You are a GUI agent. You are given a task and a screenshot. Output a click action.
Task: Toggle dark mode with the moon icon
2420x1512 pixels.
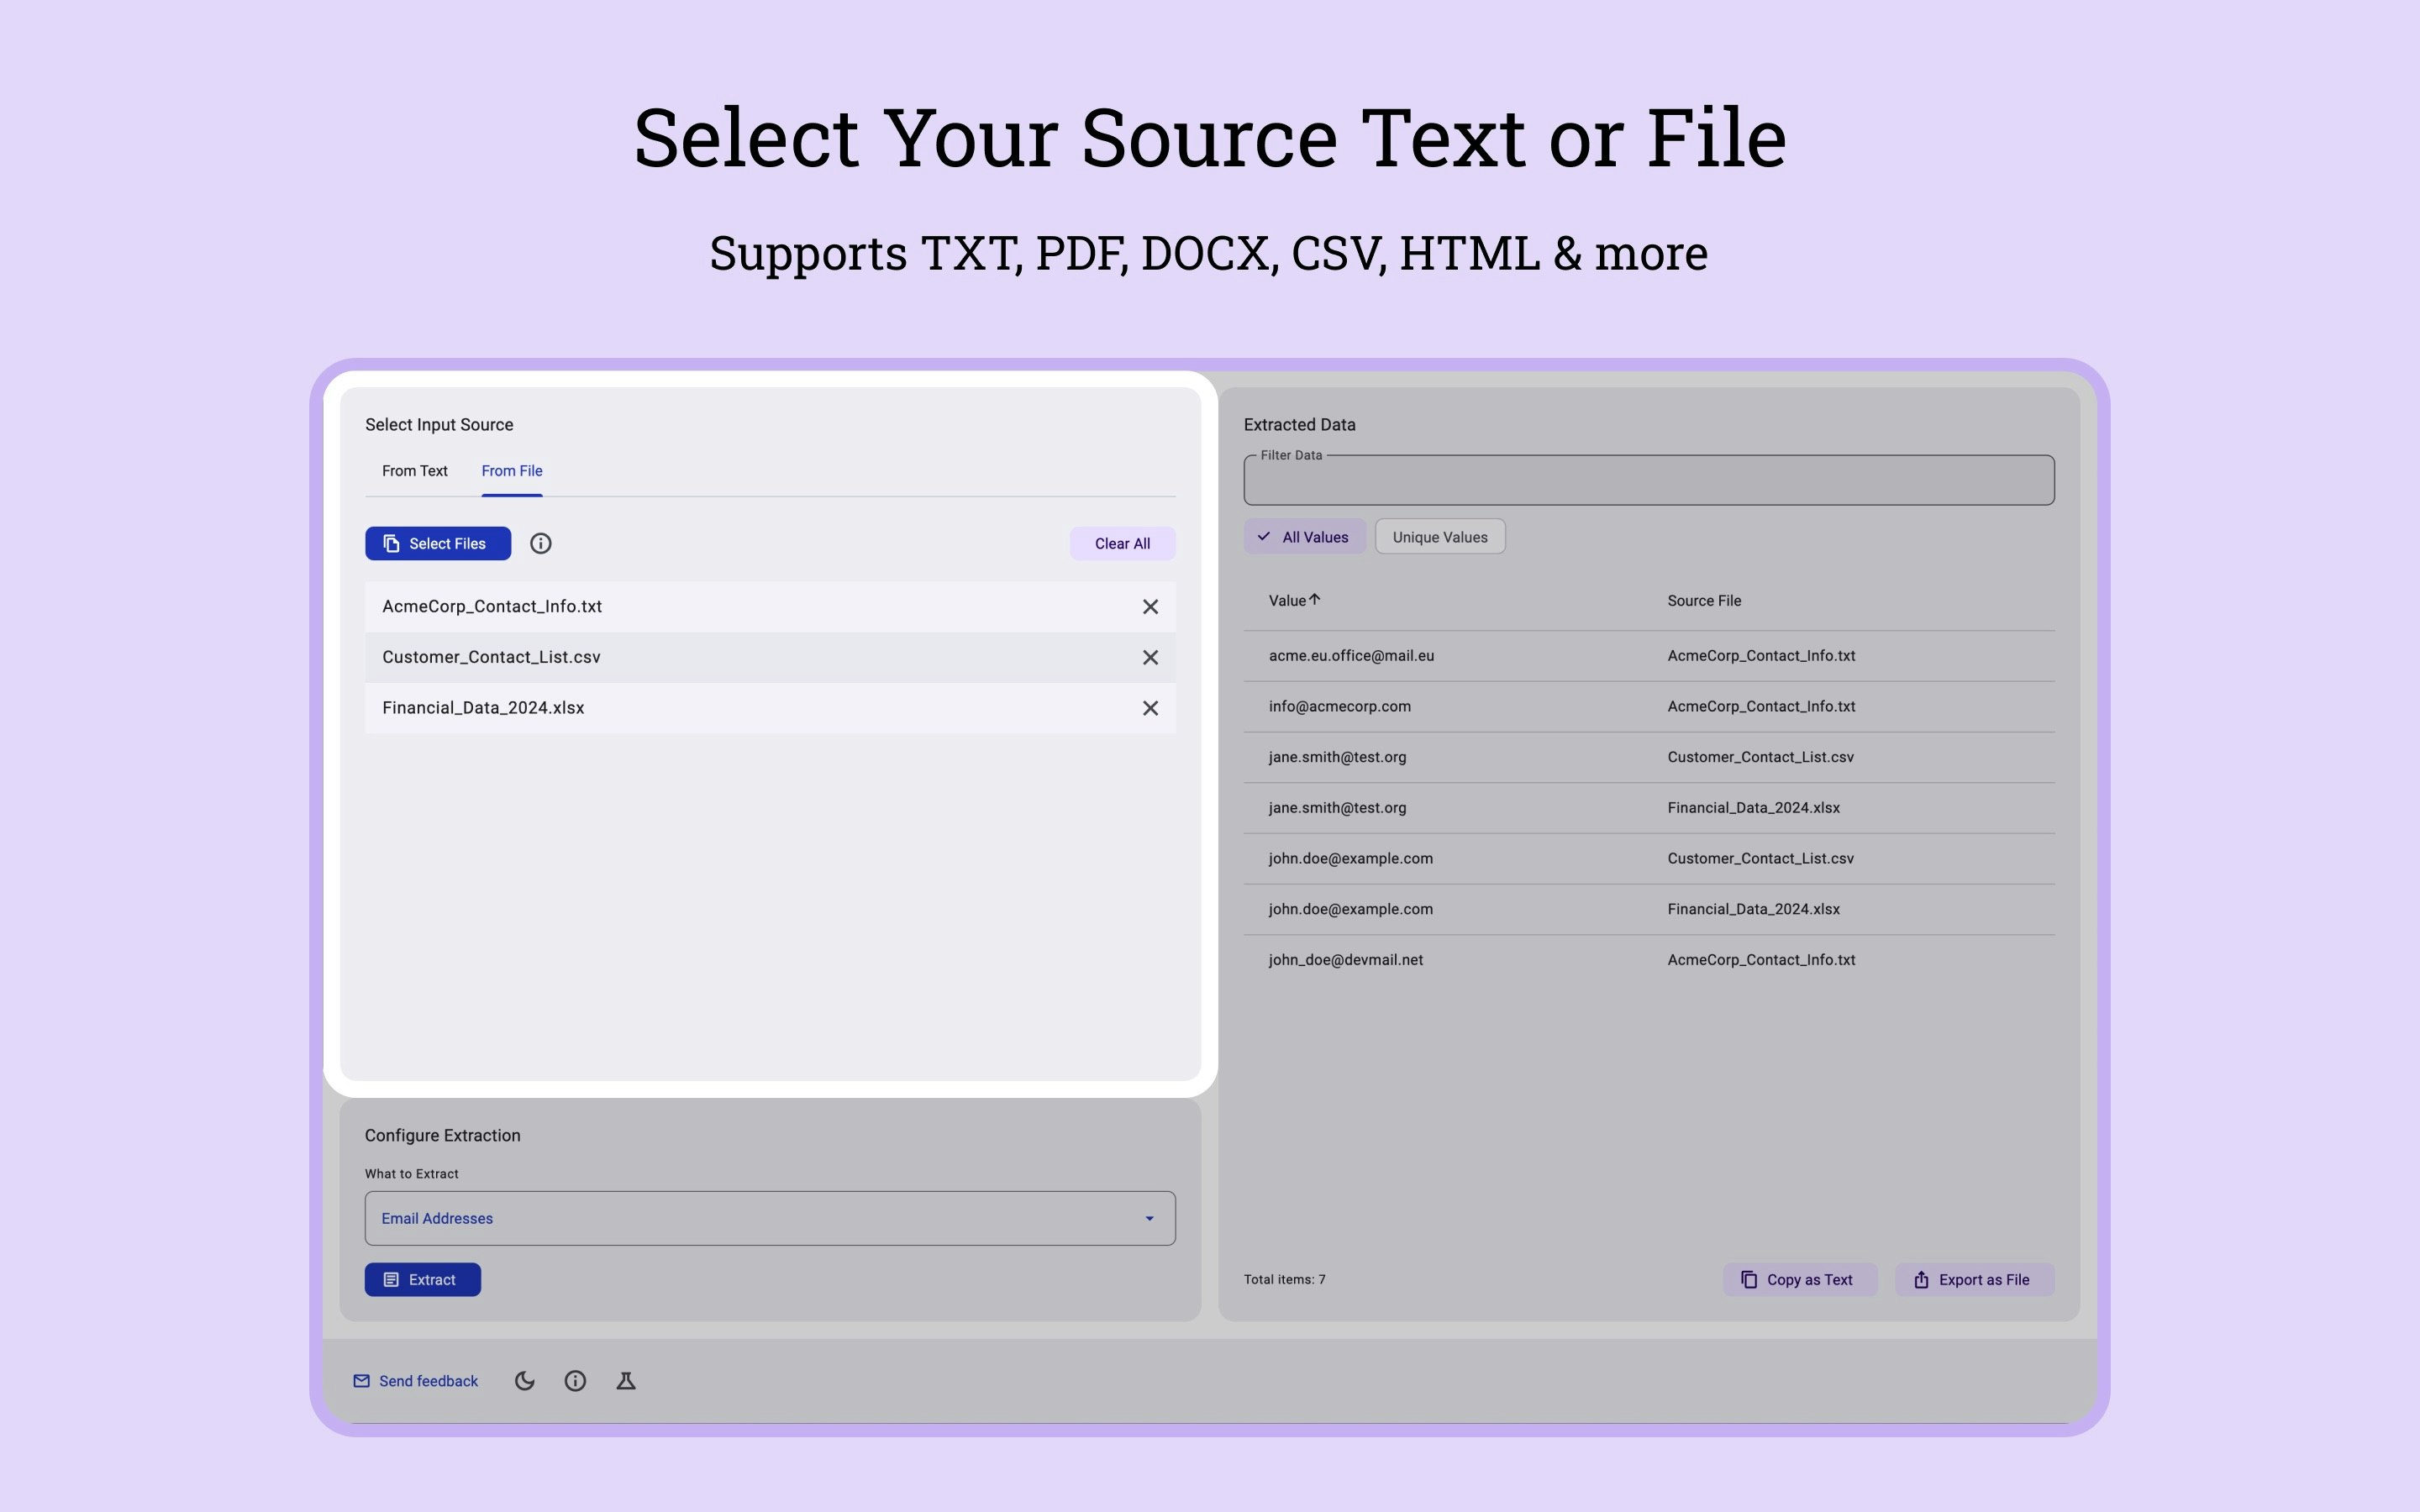click(x=525, y=1380)
